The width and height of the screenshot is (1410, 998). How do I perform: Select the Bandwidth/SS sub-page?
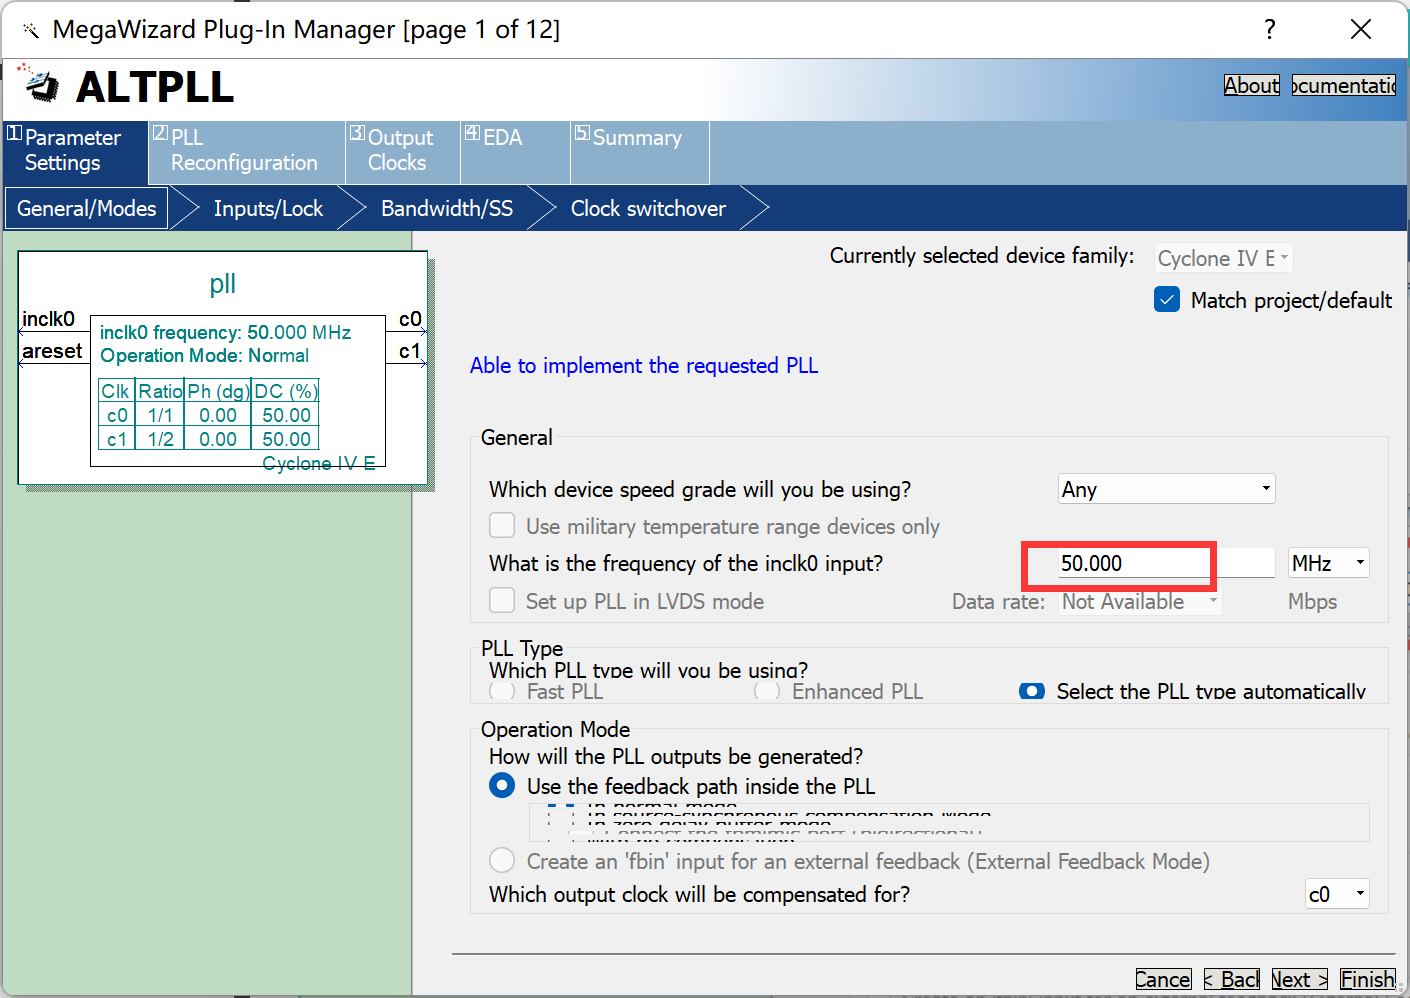pos(447,208)
